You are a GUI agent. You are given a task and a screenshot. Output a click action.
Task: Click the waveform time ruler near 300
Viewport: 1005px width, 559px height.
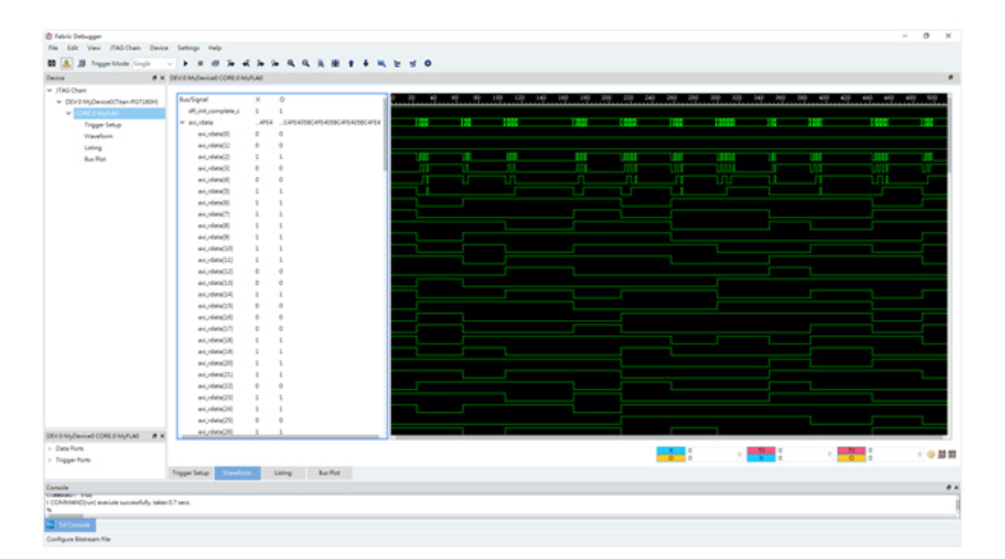[715, 98]
